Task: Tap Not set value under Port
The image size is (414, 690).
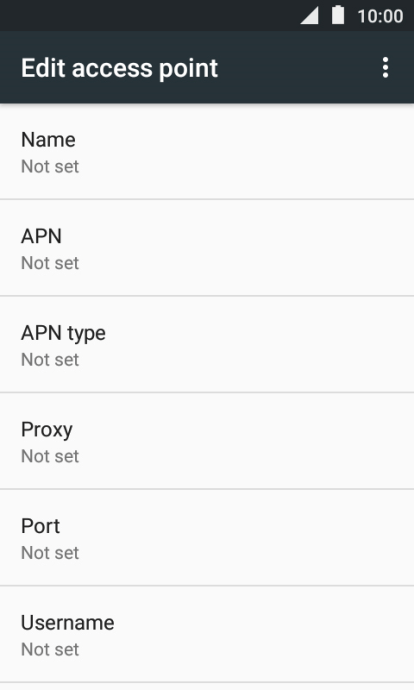Action: point(50,553)
